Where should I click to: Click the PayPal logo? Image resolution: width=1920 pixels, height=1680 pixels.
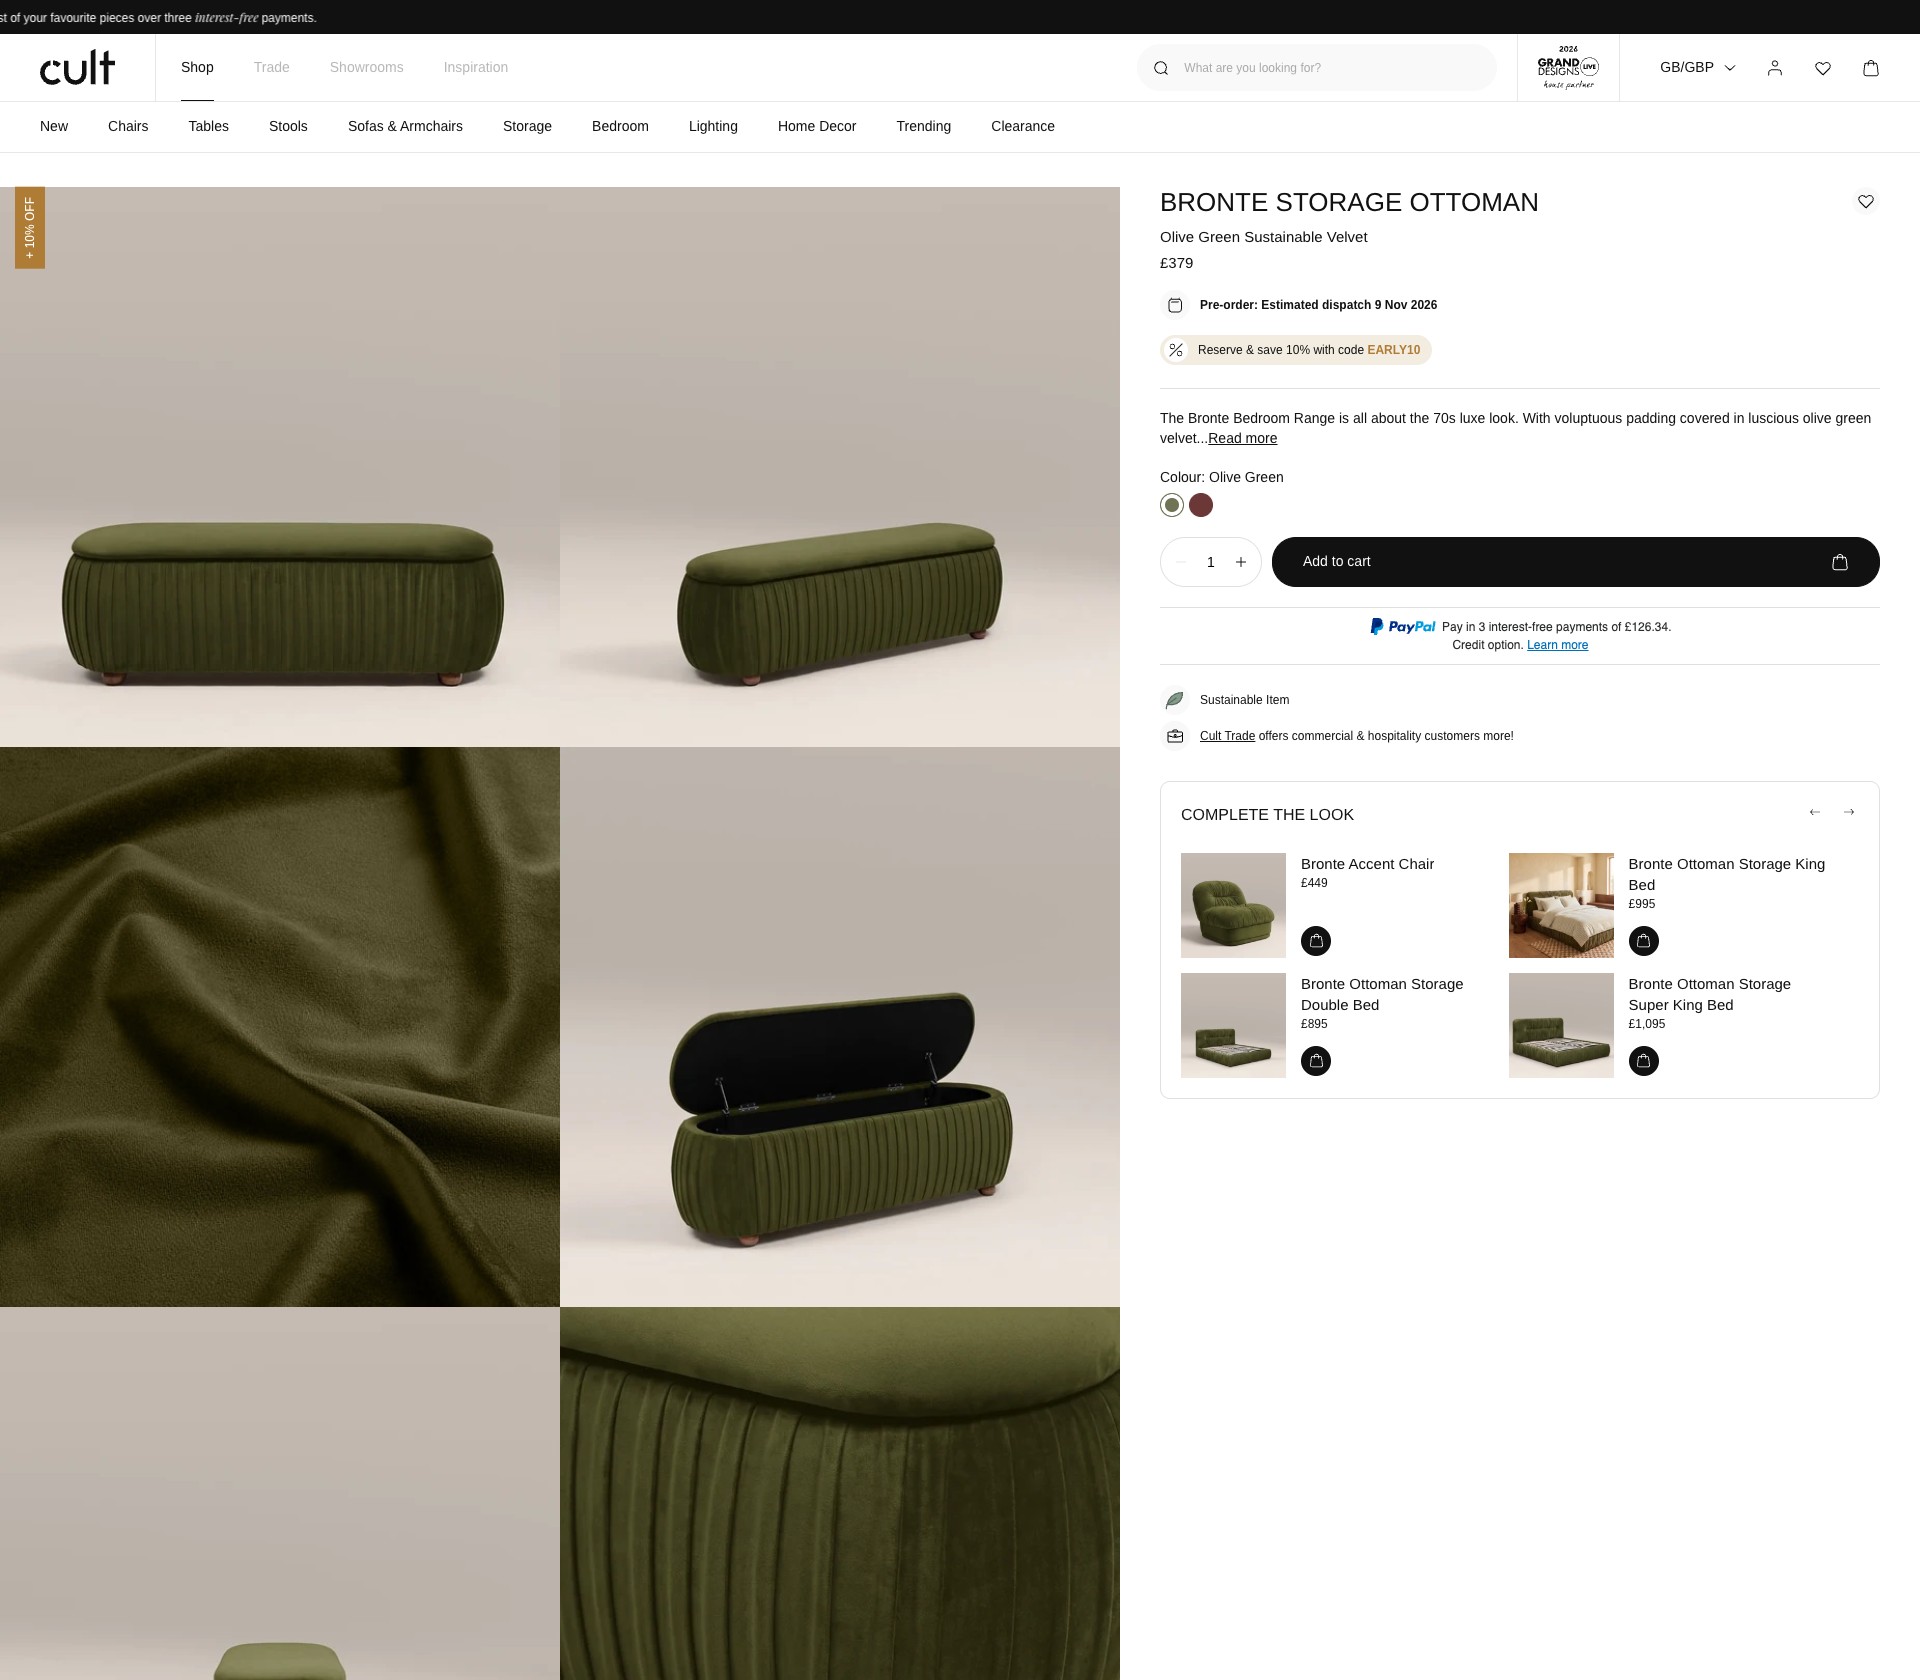click(x=1402, y=627)
